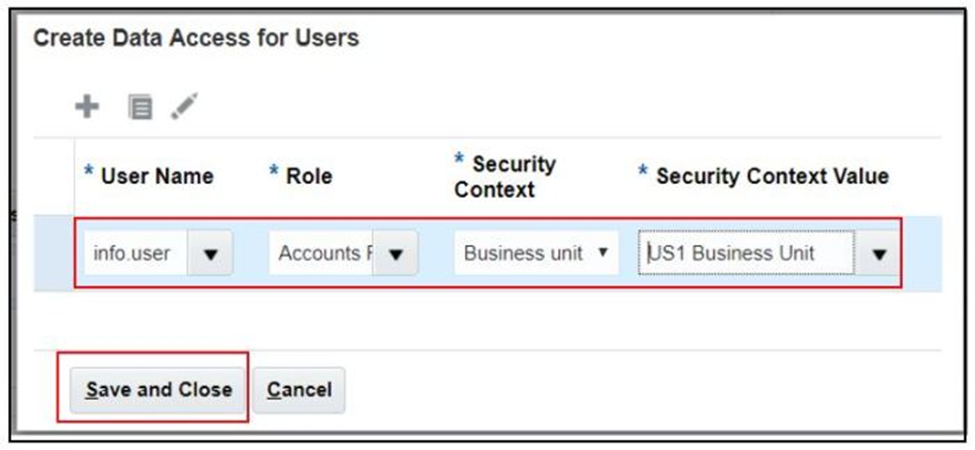This screenshot has width=975, height=450.
Task: Add a new row with plus icon
Action: 87,107
